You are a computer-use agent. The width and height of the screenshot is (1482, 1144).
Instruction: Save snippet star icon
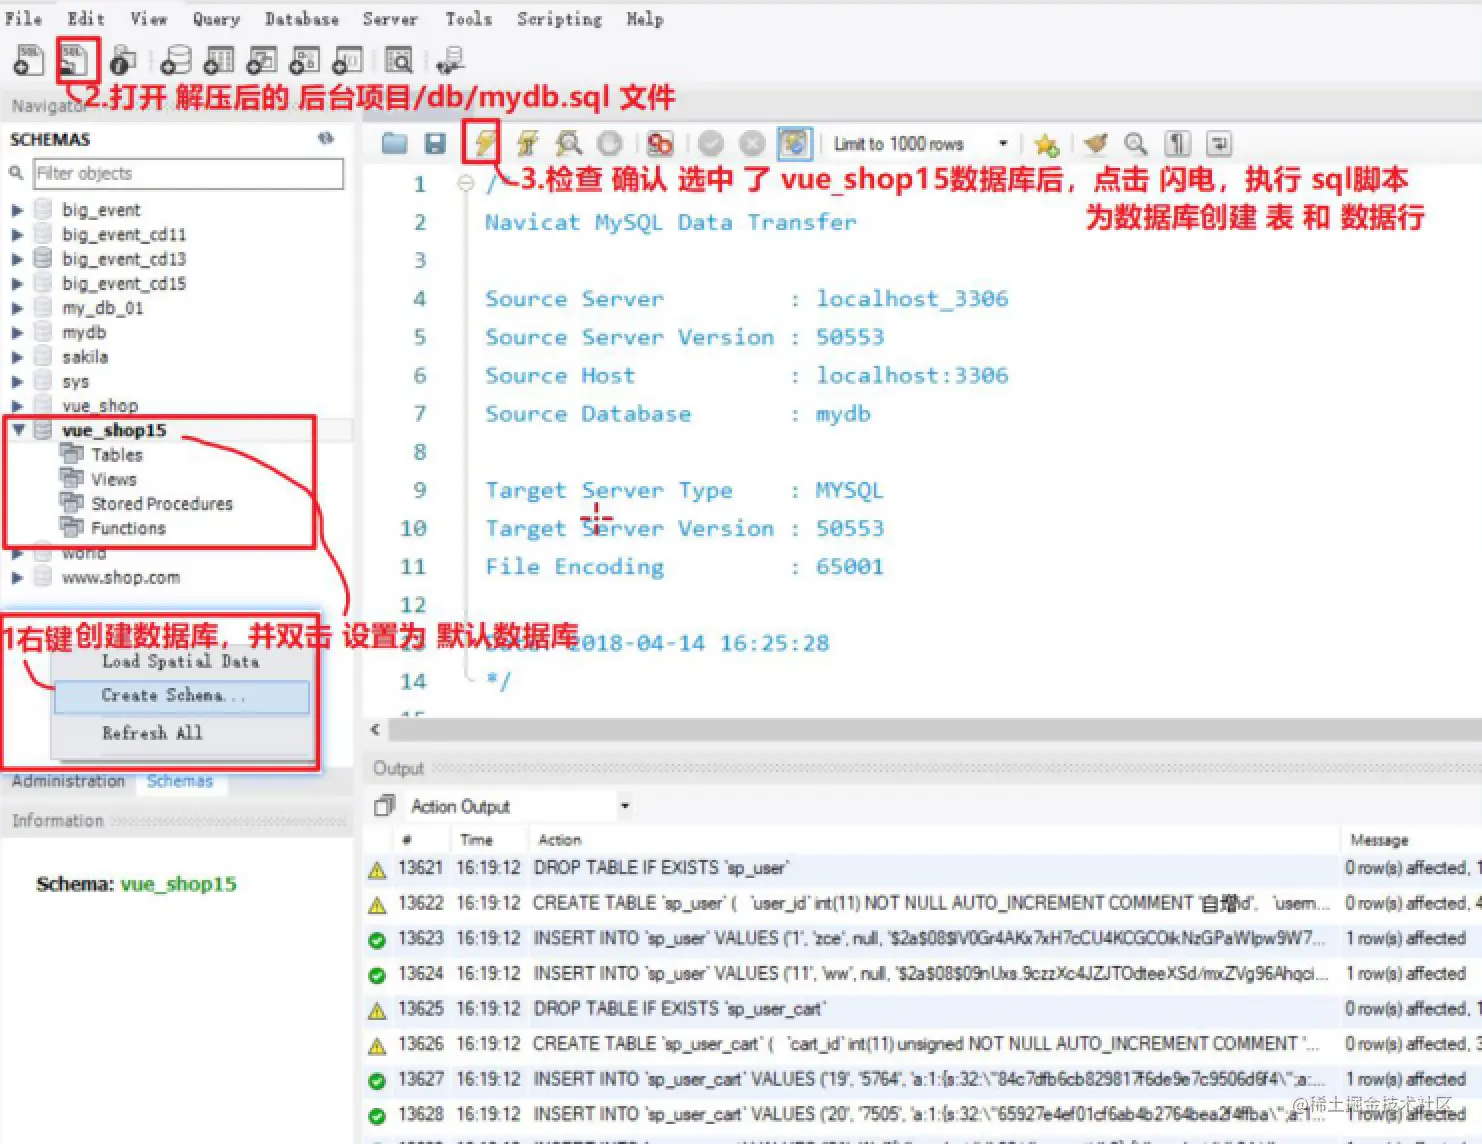coord(1047,144)
